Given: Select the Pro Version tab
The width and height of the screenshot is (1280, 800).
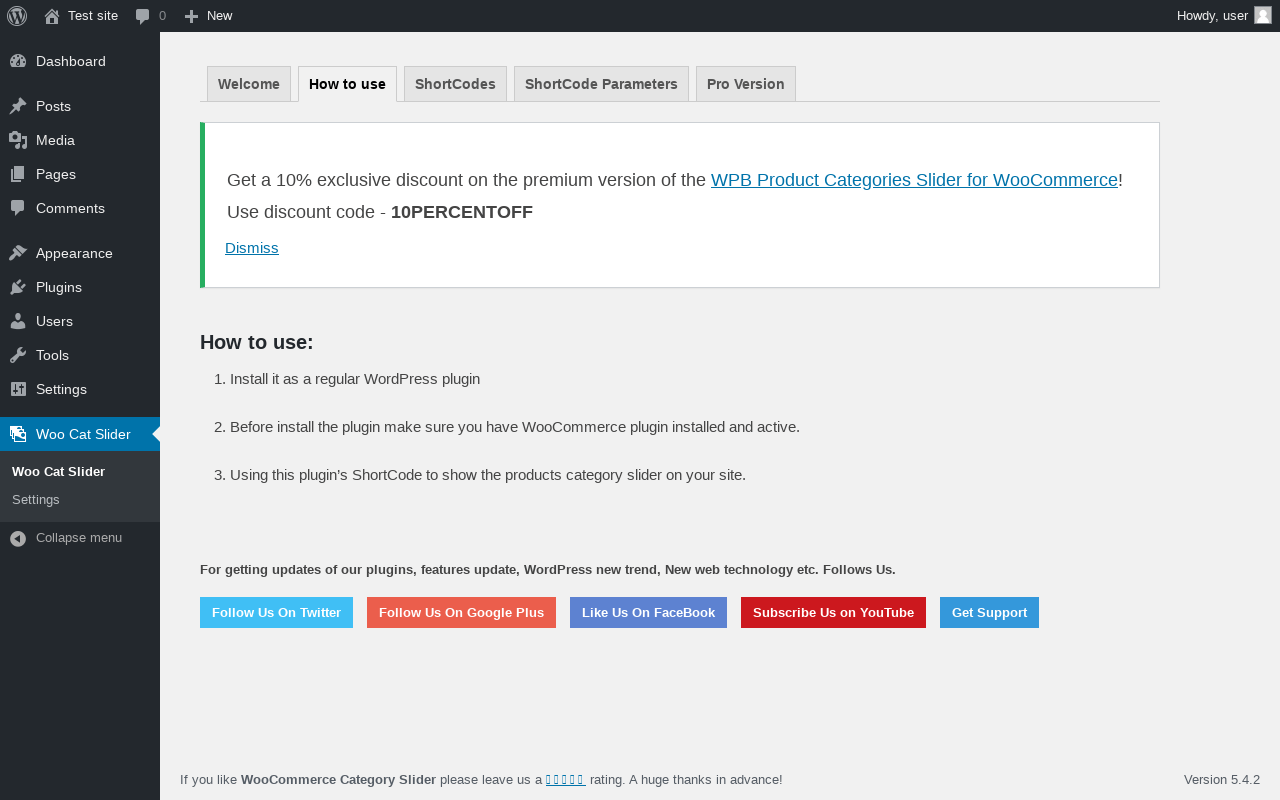Looking at the screenshot, I should point(745,84).
